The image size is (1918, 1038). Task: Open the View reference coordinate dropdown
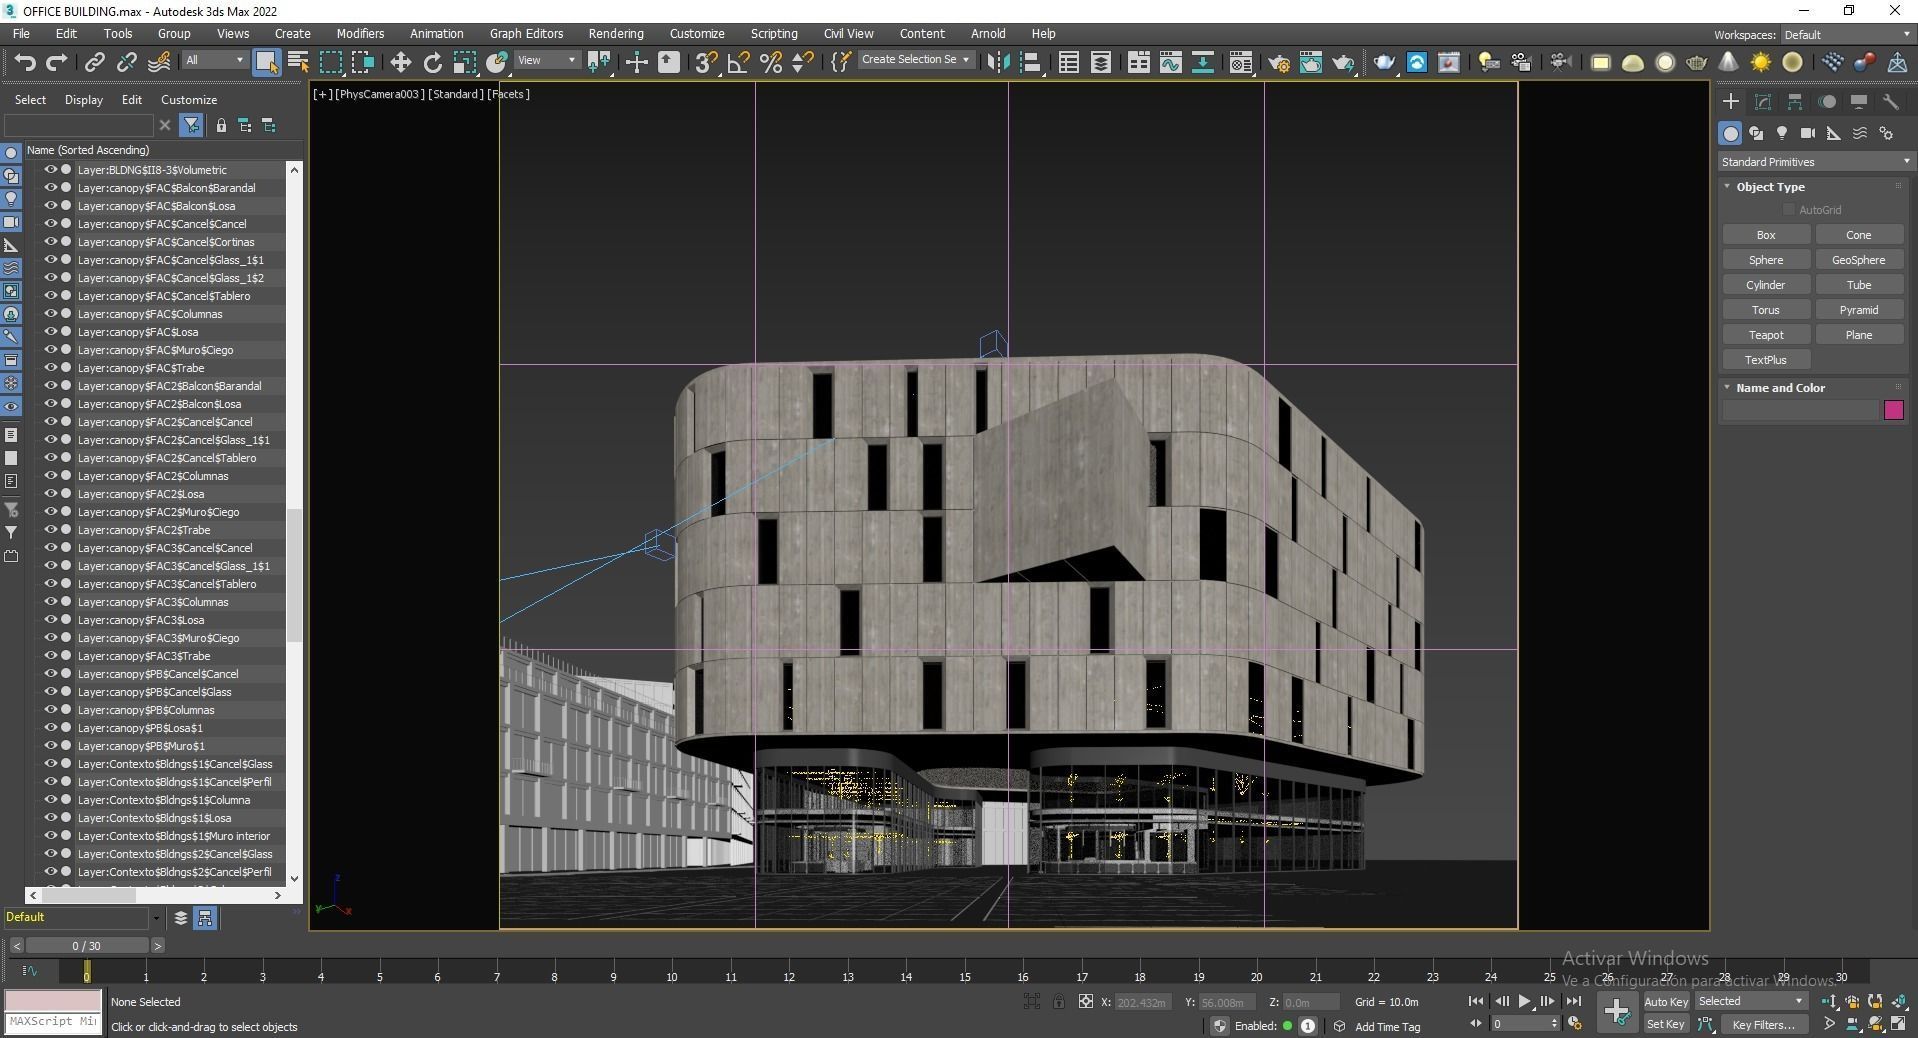click(547, 60)
